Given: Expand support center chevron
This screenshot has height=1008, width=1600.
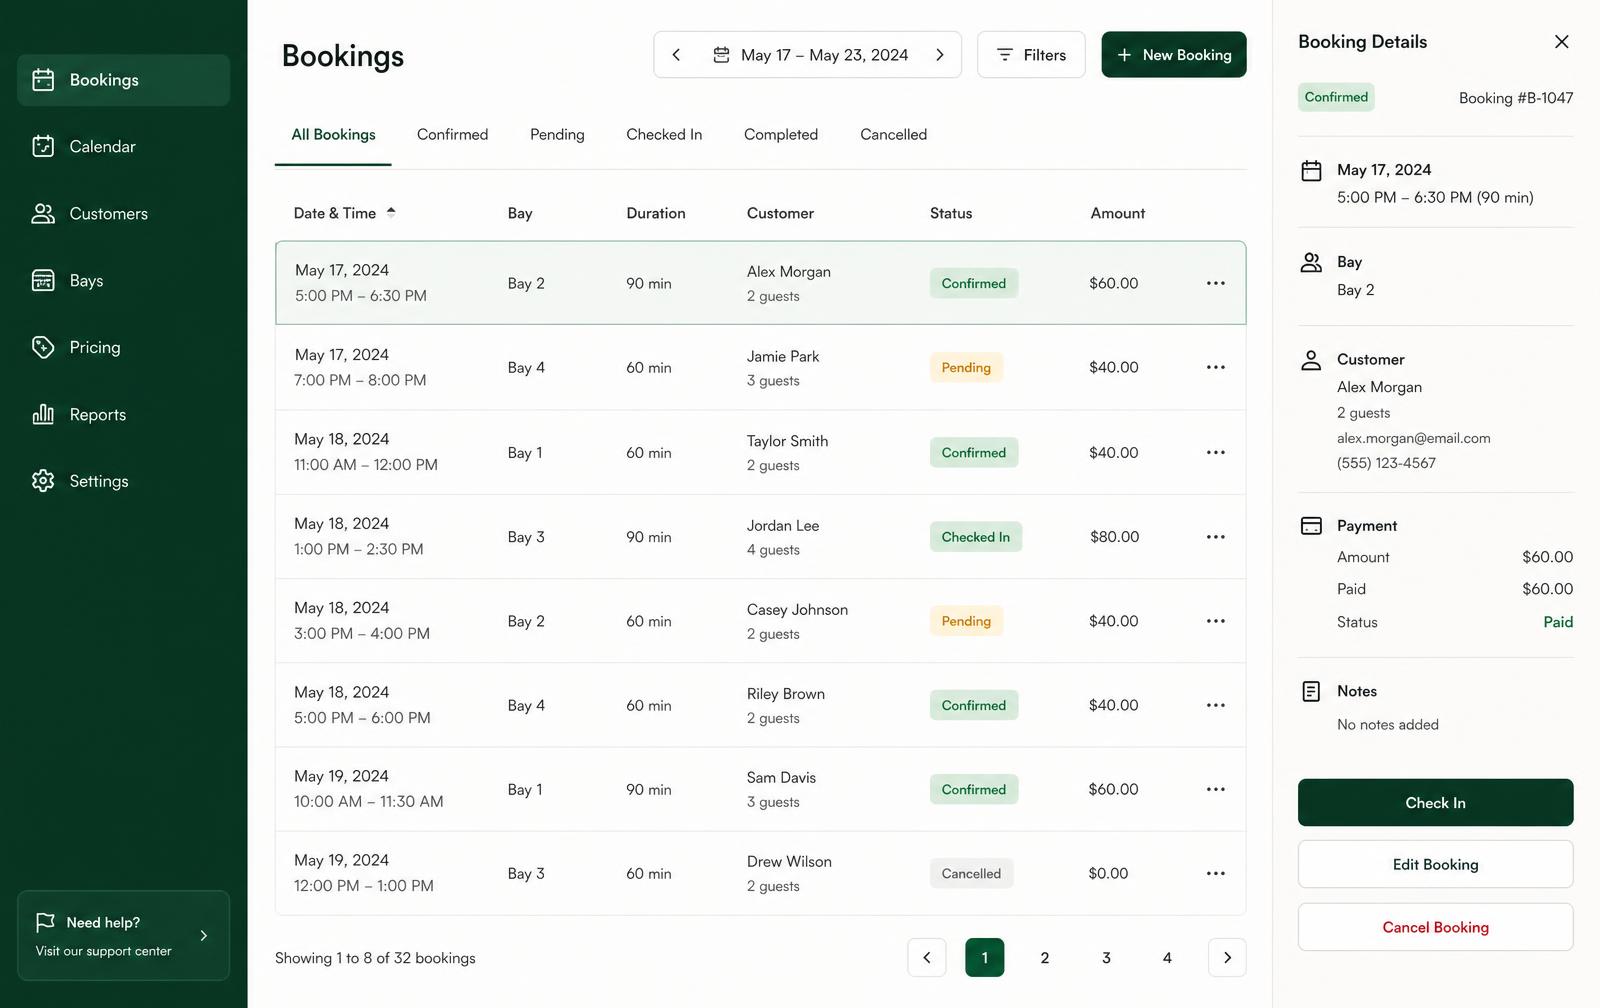Looking at the screenshot, I should [203, 936].
